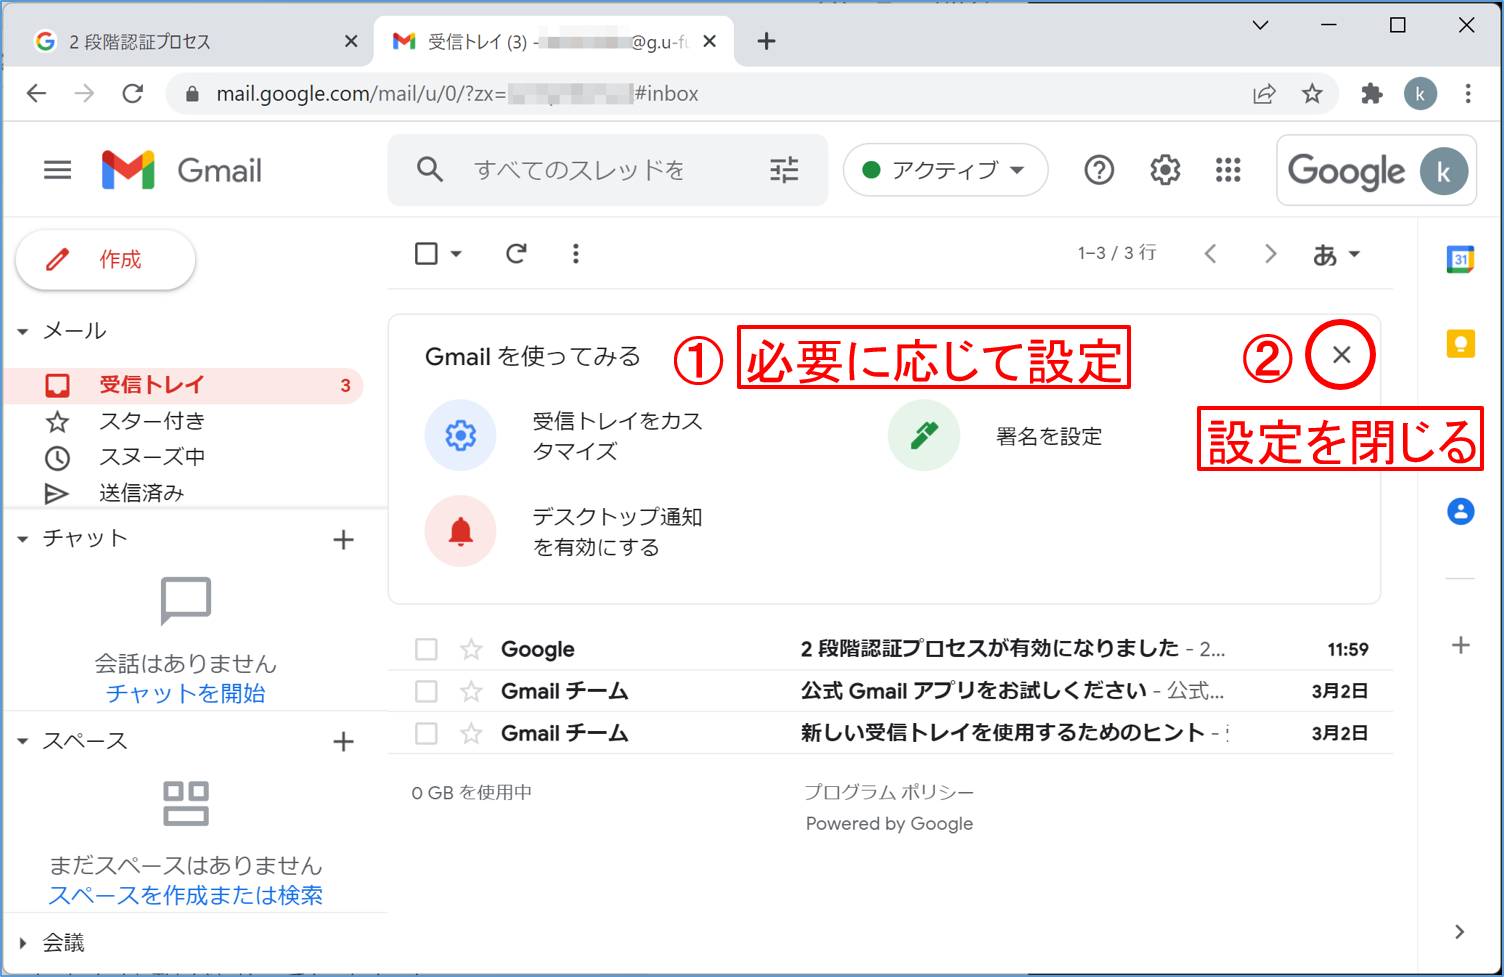
Task: Click the signature setup pen icon
Action: [x=924, y=435]
